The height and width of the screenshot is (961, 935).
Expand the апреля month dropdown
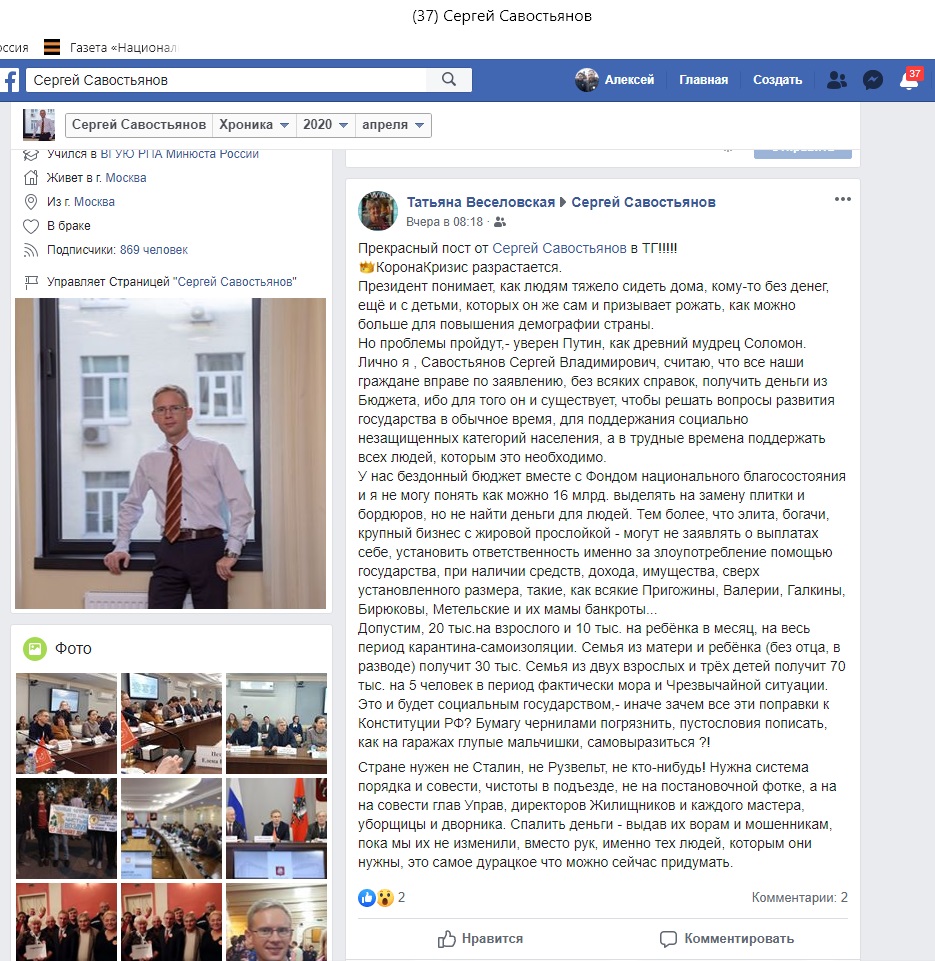(393, 125)
